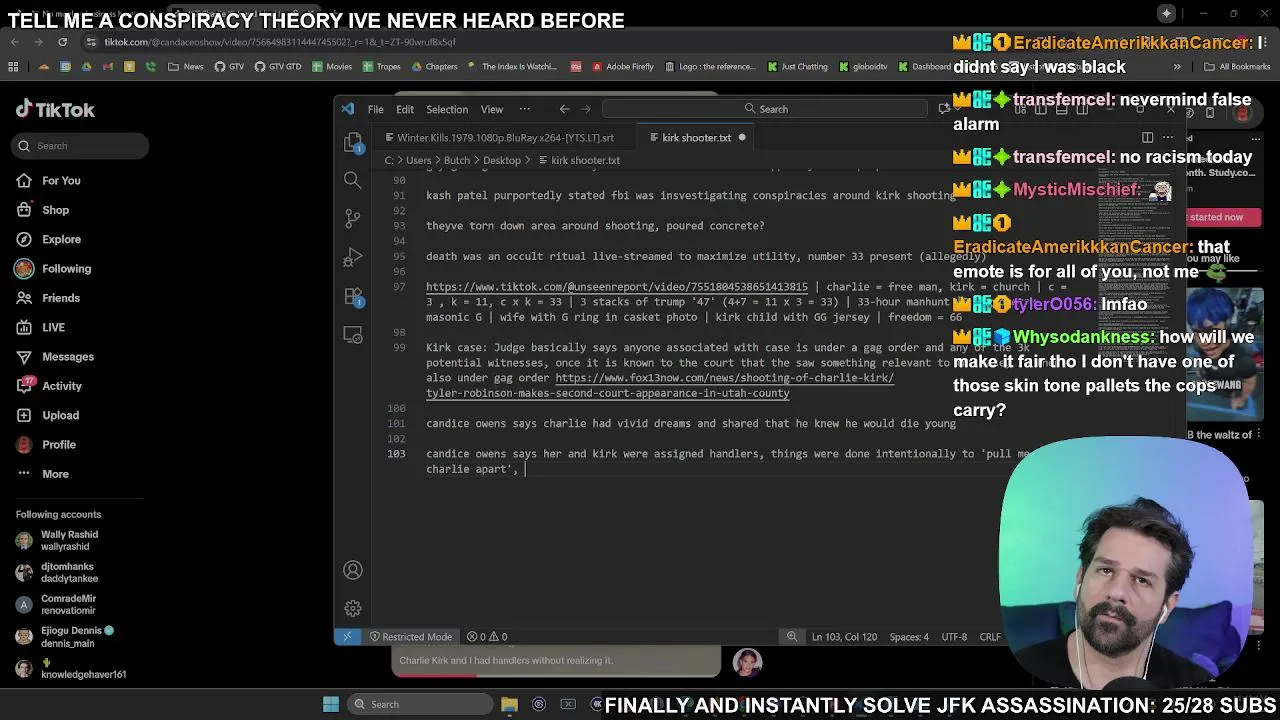Click the VS Code command center search box

[x=767, y=109]
